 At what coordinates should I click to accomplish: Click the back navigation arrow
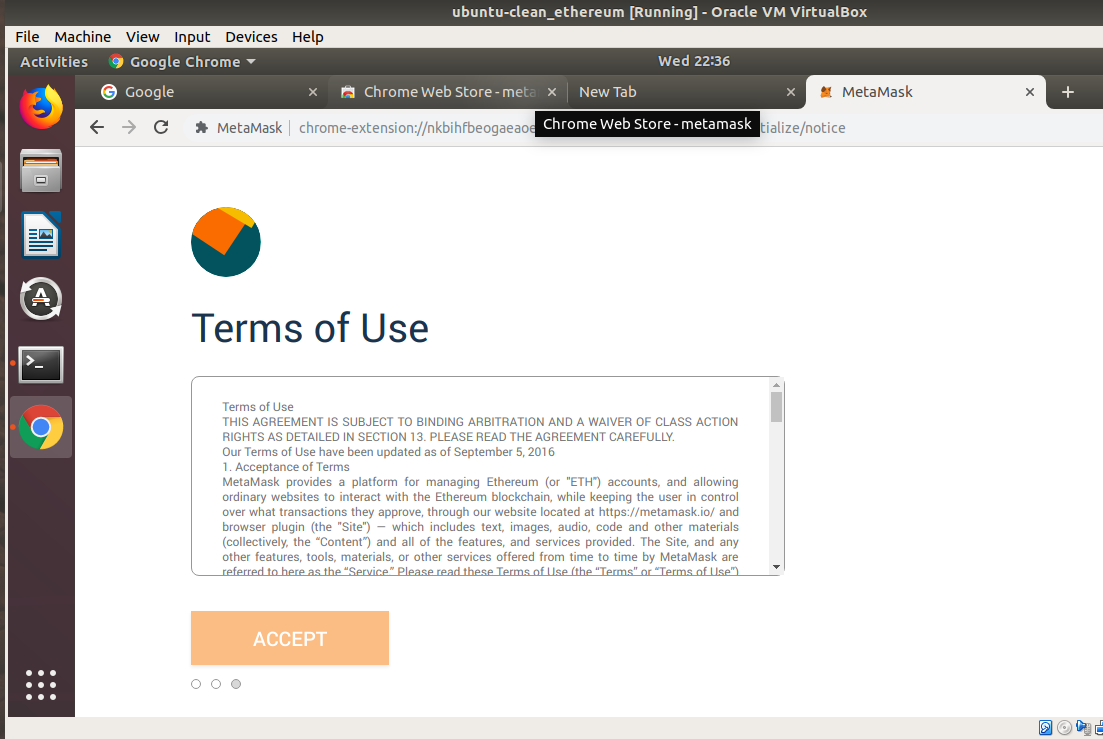click(96, 127)
